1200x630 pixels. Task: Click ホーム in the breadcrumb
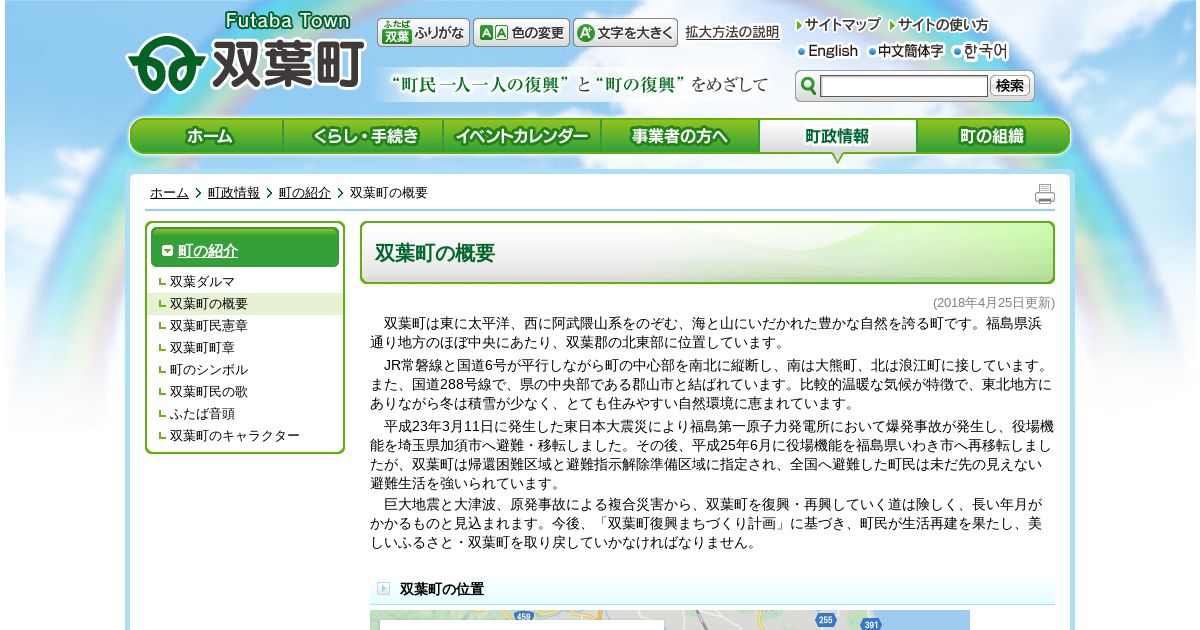(169, 193)
